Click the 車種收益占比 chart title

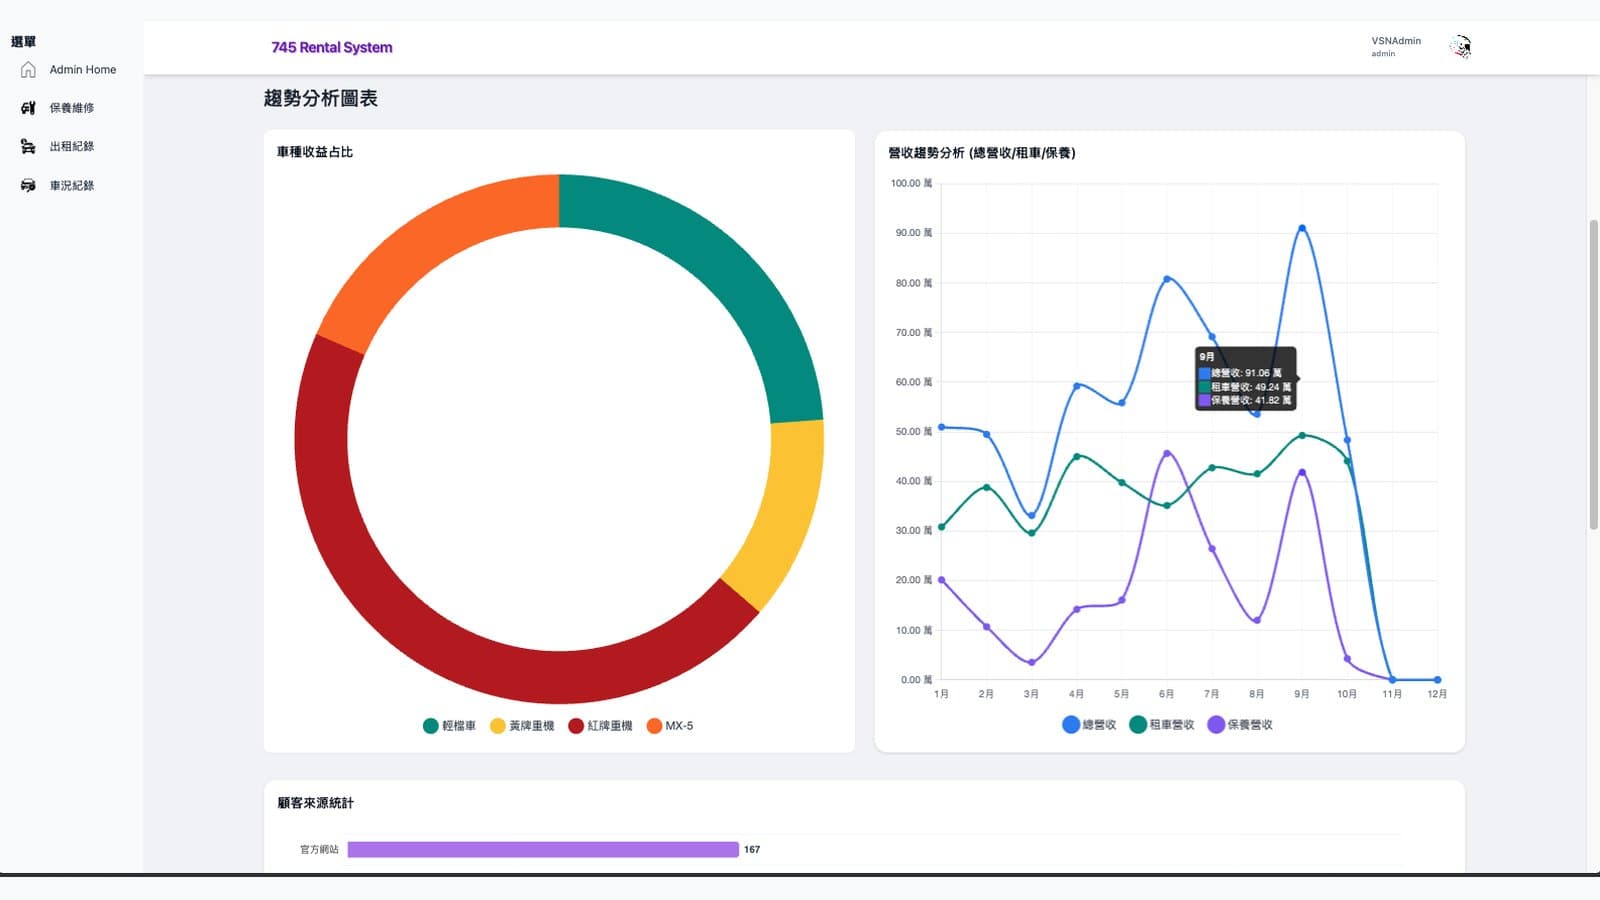(x=315, y=152)
